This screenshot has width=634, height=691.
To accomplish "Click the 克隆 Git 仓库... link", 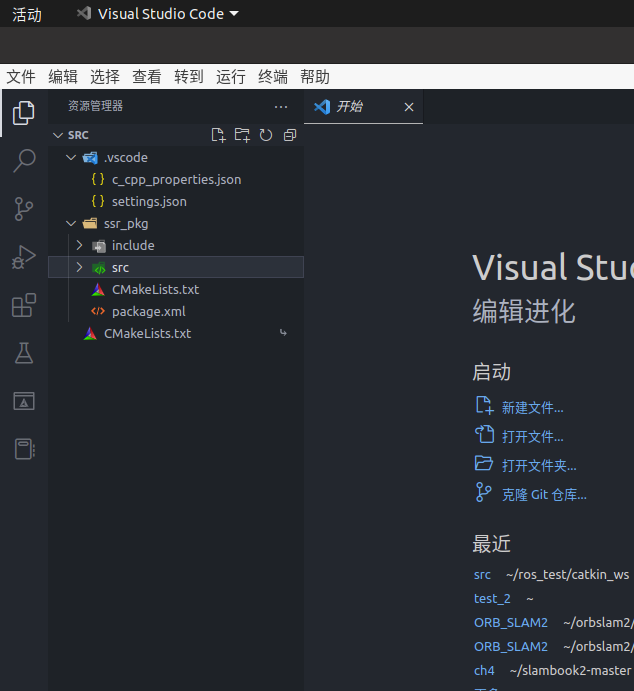I will pos(544,494).
